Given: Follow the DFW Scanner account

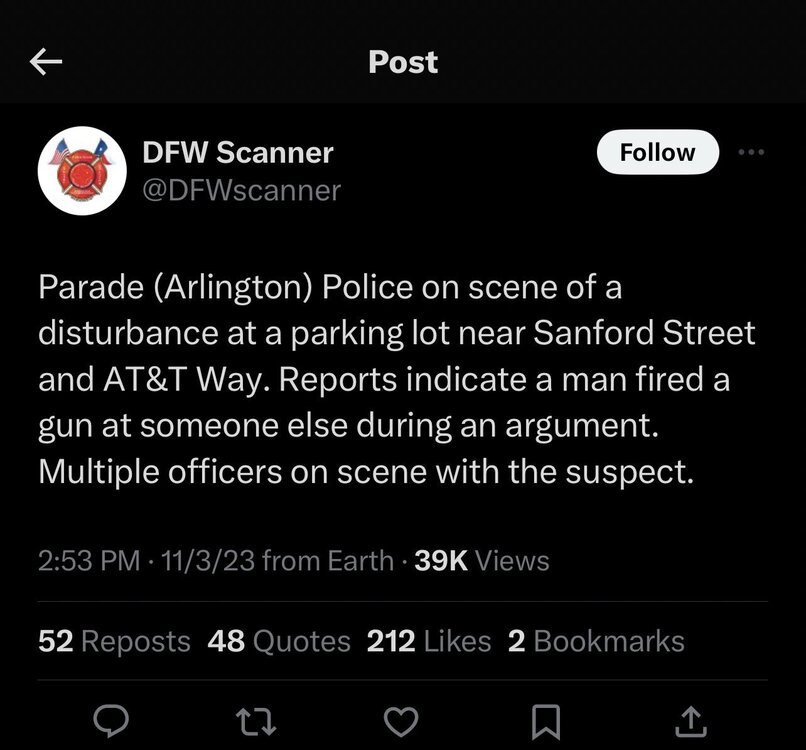Looking at the screenshot, I should (657, 152).
